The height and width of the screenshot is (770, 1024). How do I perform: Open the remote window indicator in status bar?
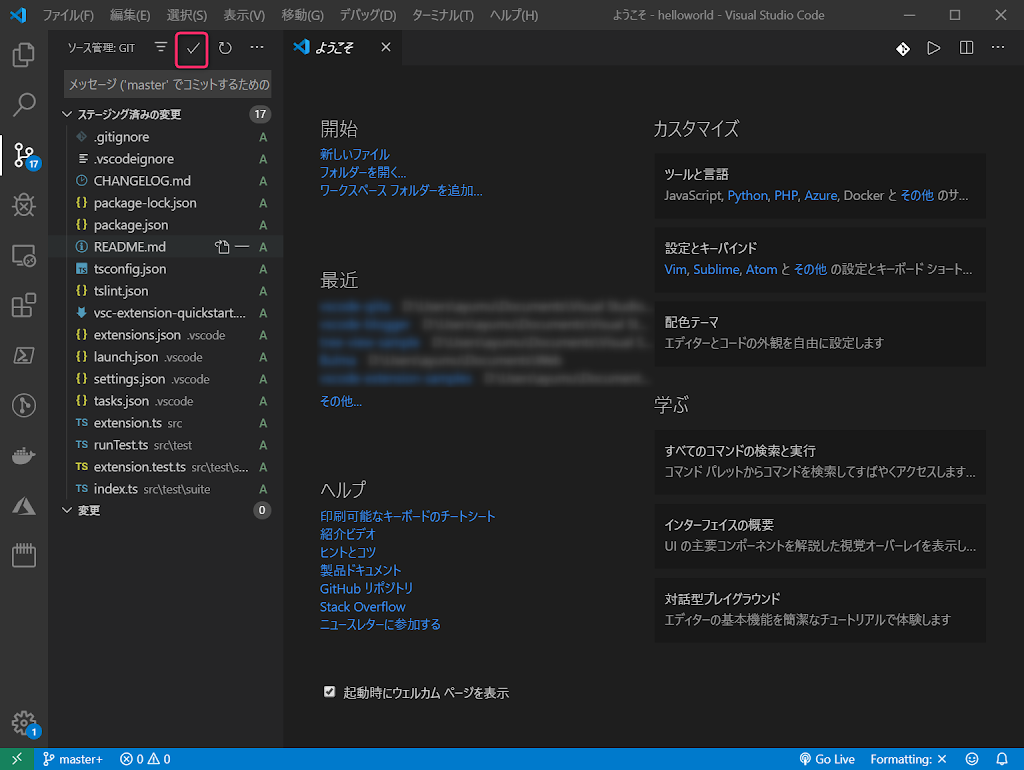(17, 759)
